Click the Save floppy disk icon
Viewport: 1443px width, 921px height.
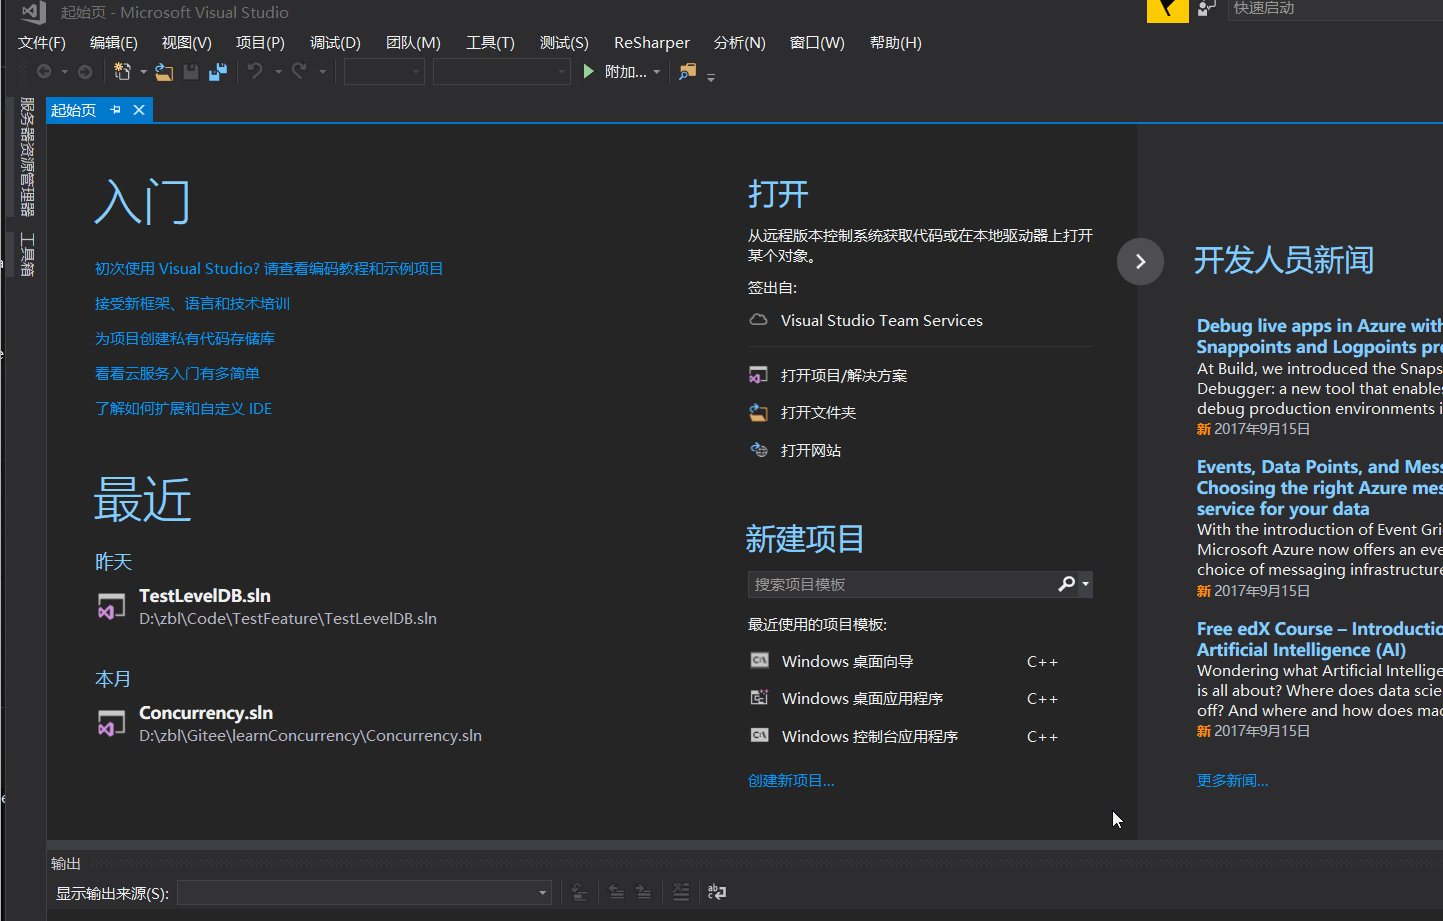[x=191, y=71]
